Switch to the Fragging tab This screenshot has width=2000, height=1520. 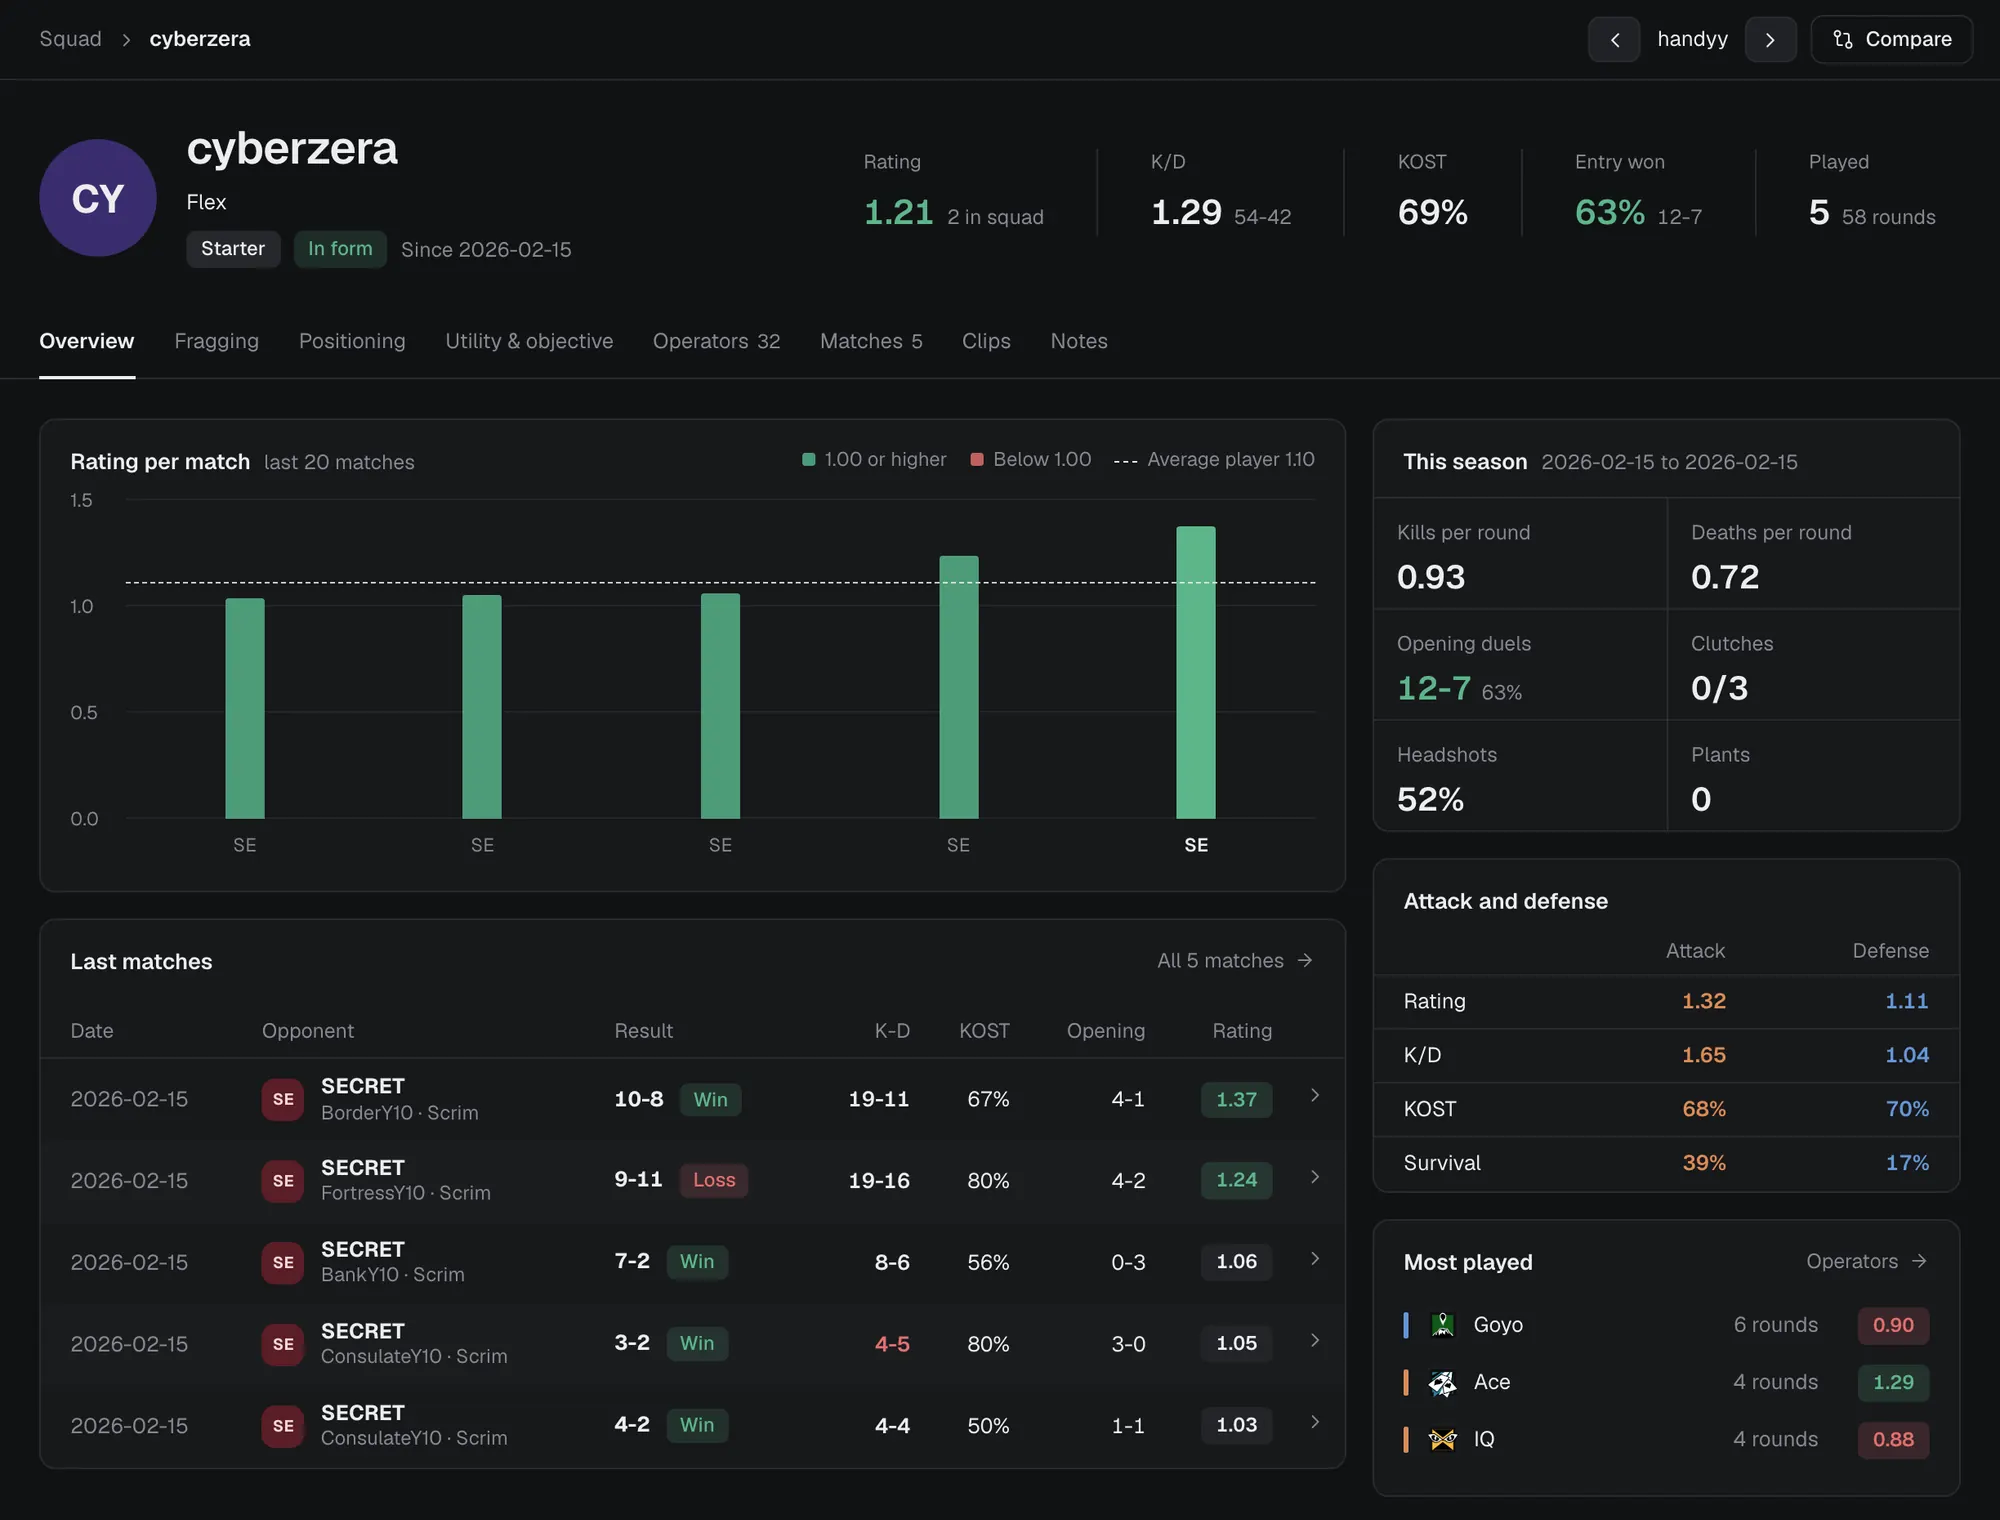[x=216, y=341]
